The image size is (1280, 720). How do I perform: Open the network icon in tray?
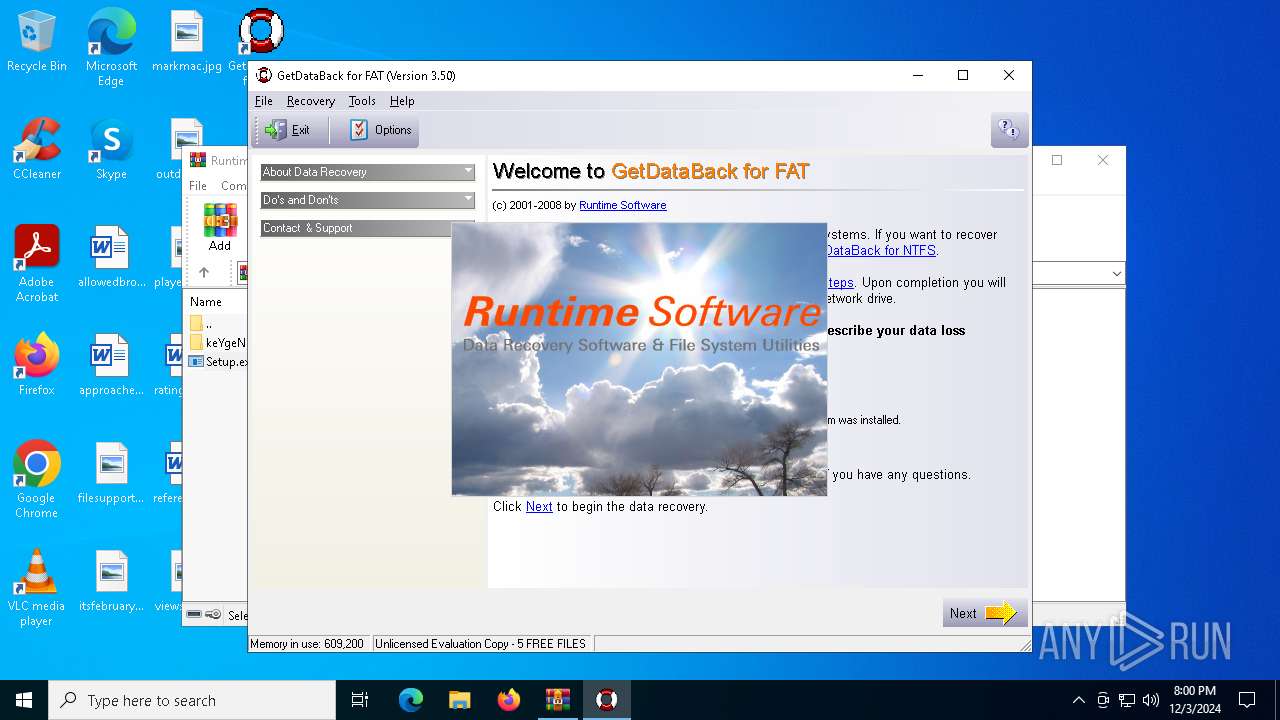[1127, 700]
